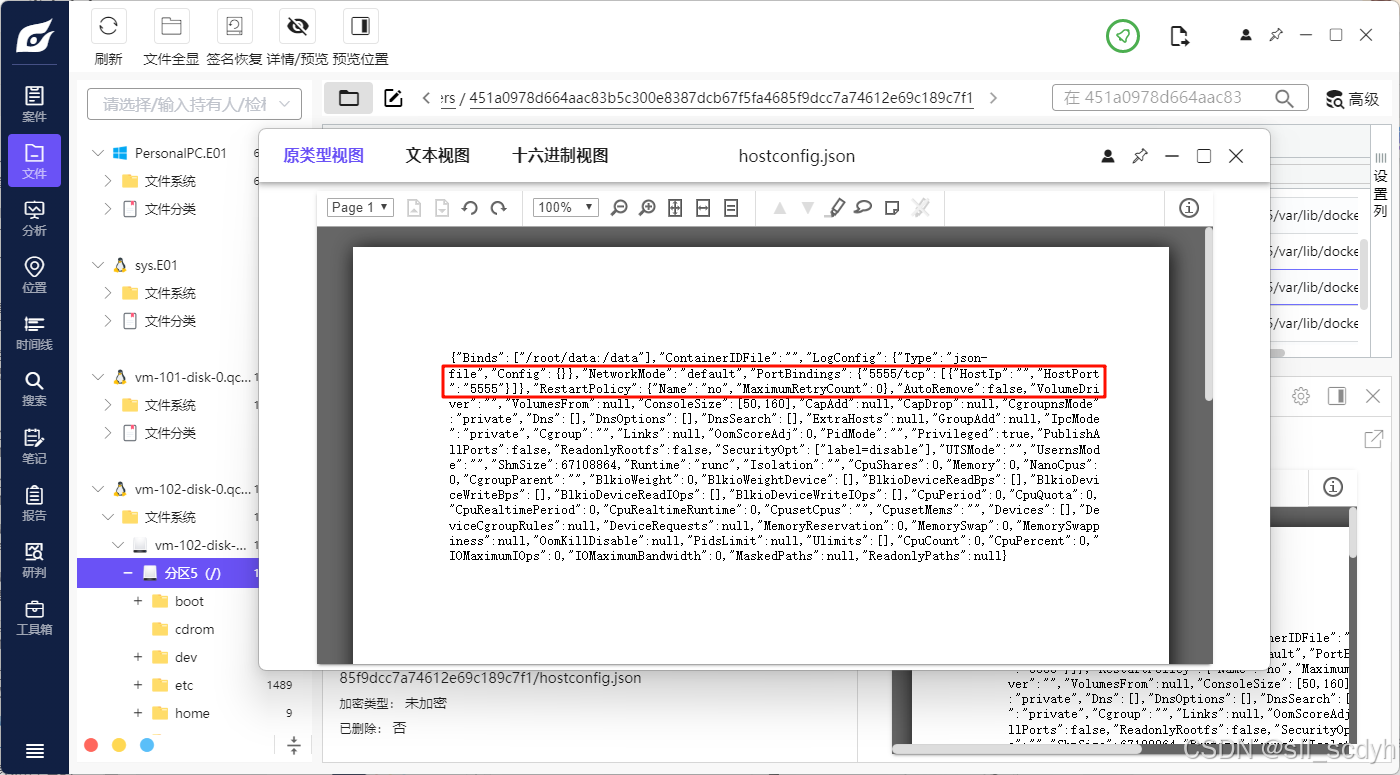Viewport: 1400px width, 775px height.
Task: Switch to the 十六进制视图 tab
Action: coord(560,156)
